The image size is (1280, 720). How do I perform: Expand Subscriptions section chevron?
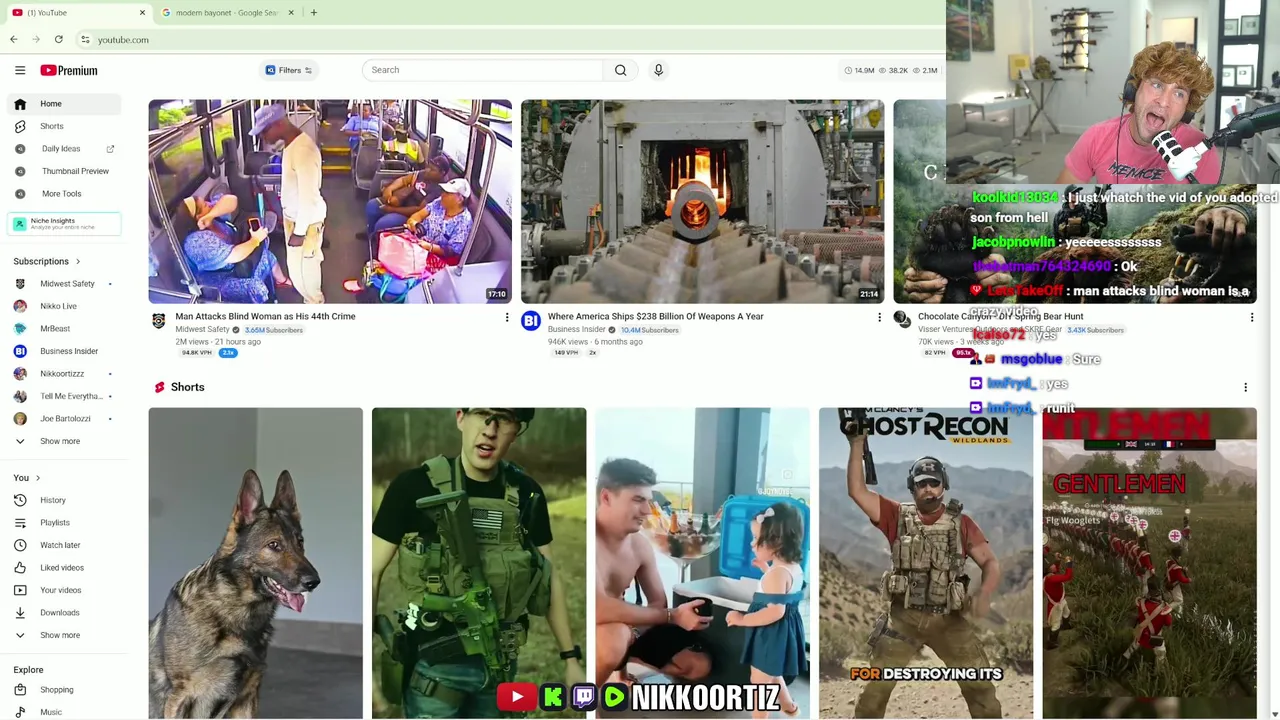[x=78, y=261]
